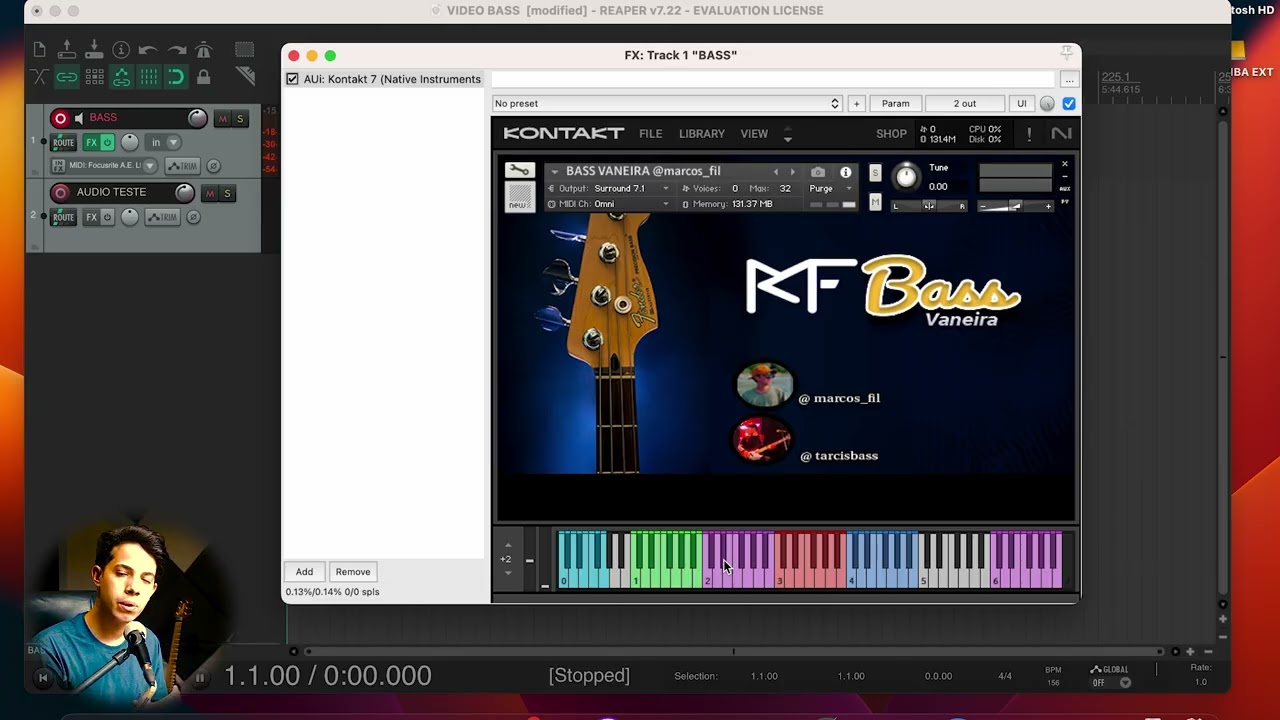
Task: Toggle item grouping chain-link icon
Action: [x=67, y=77]
